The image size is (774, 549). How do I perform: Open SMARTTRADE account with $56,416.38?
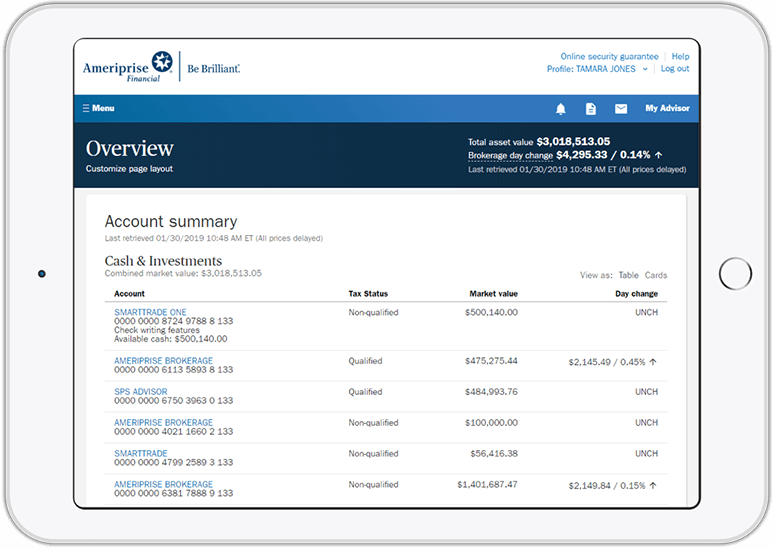pyautogui.click(x=138, y=453)
